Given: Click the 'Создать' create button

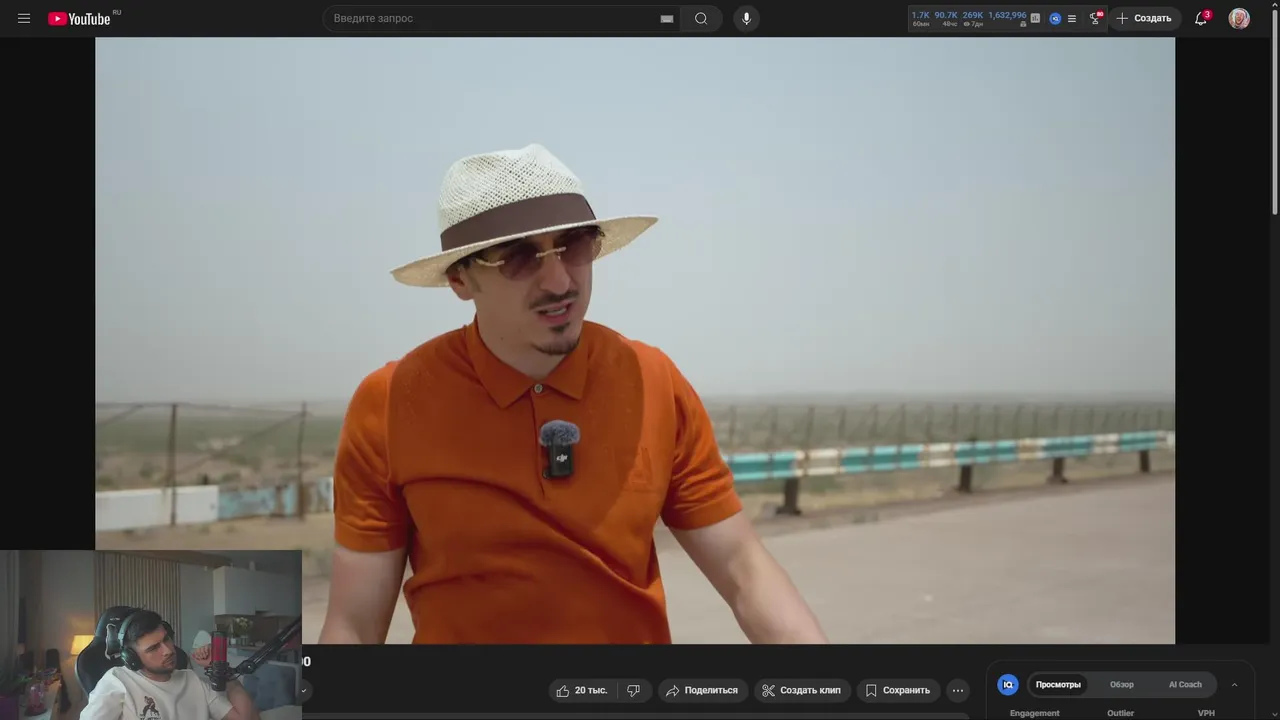Looking at the screenshot, I should (1144, 18).
